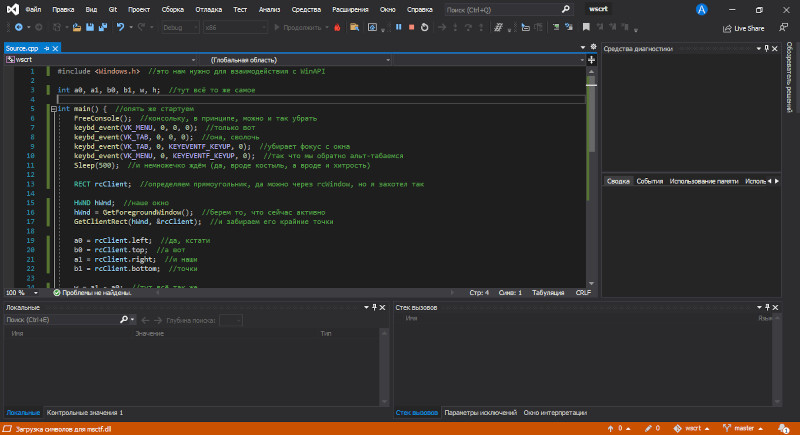Viewport: 800px width, 435px height.
Task: Stop debugging with the red square
Action: [x=411, y=28]
